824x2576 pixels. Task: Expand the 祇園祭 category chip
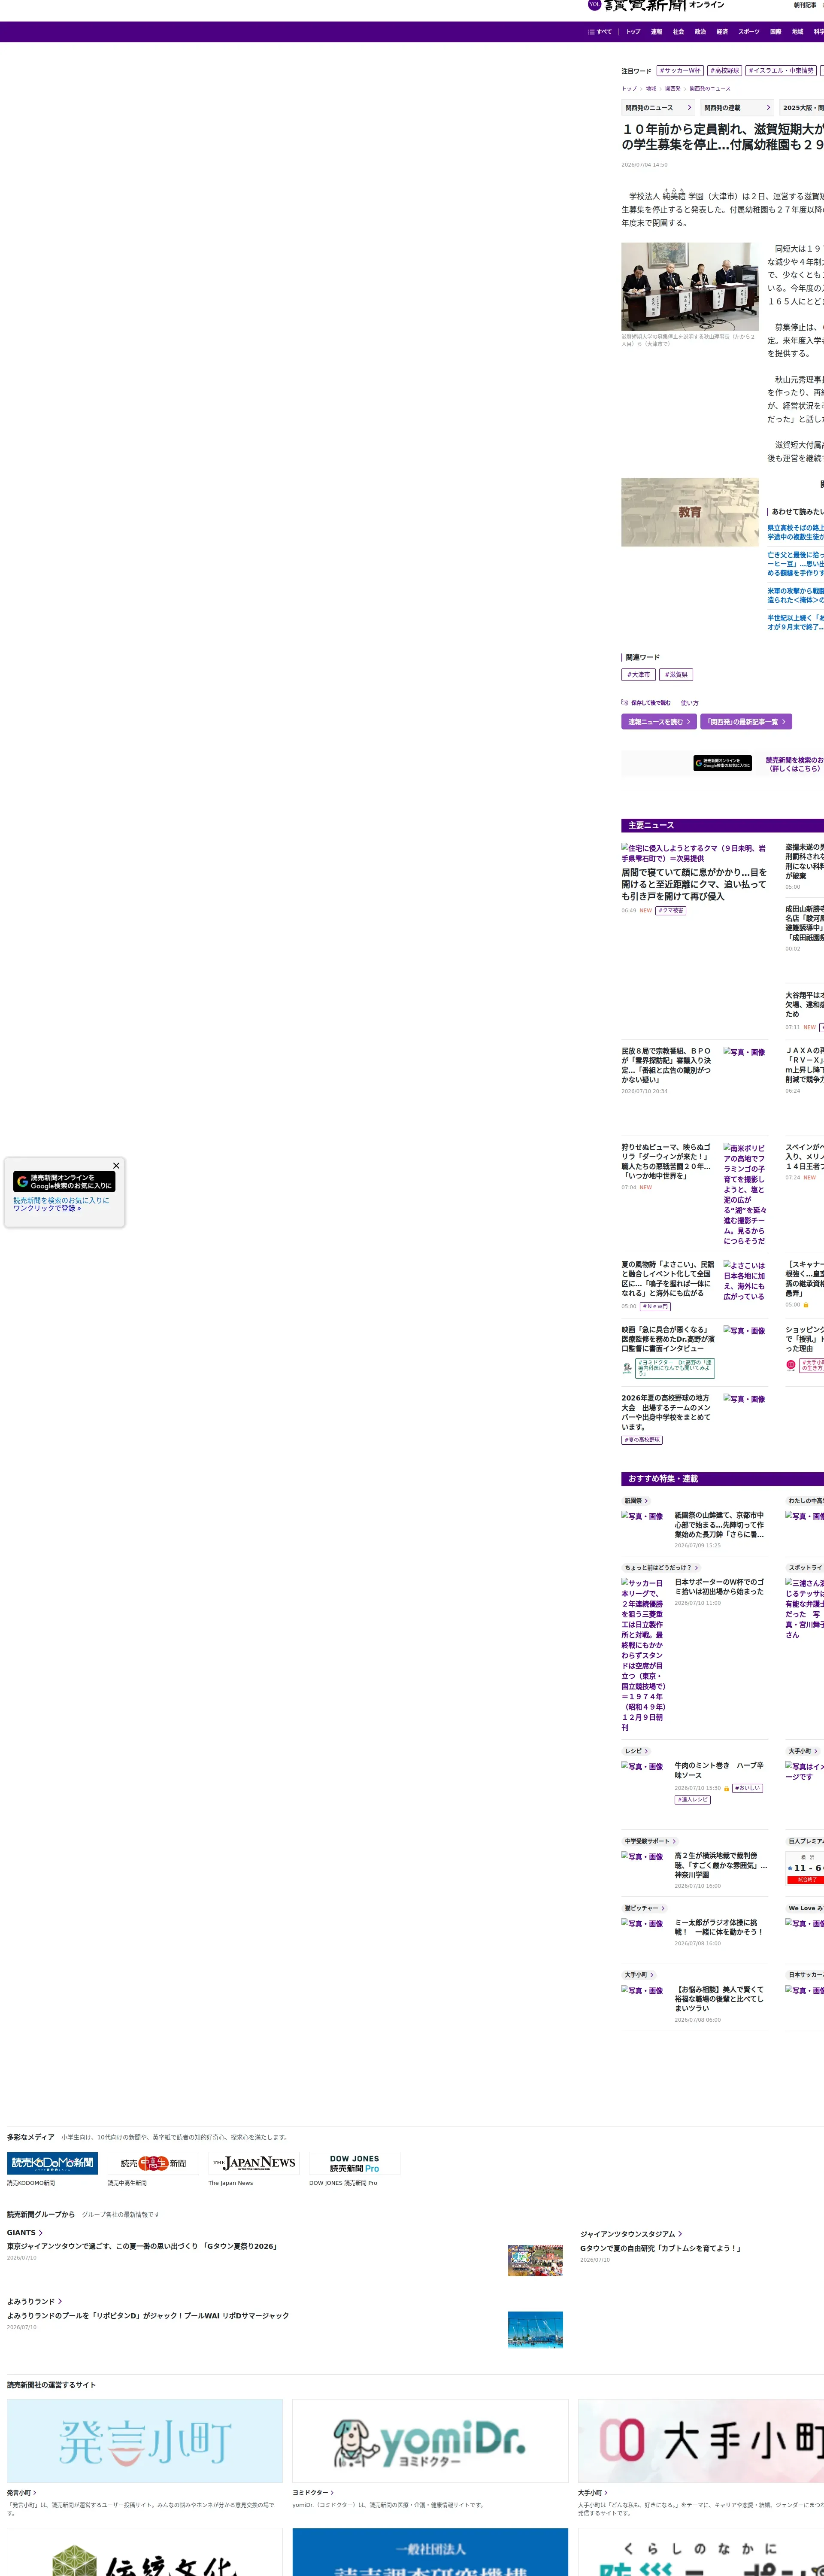(x=636, y=1501)
